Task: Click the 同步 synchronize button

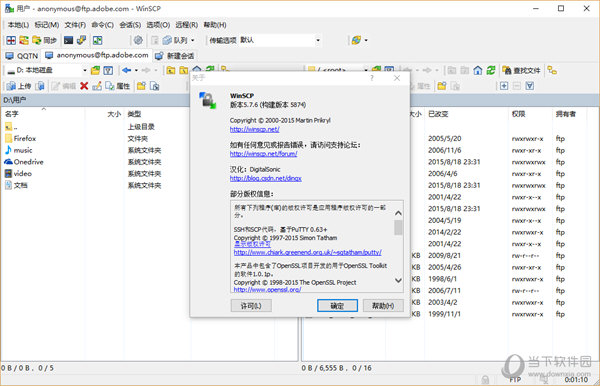Action: coord(44,40)
